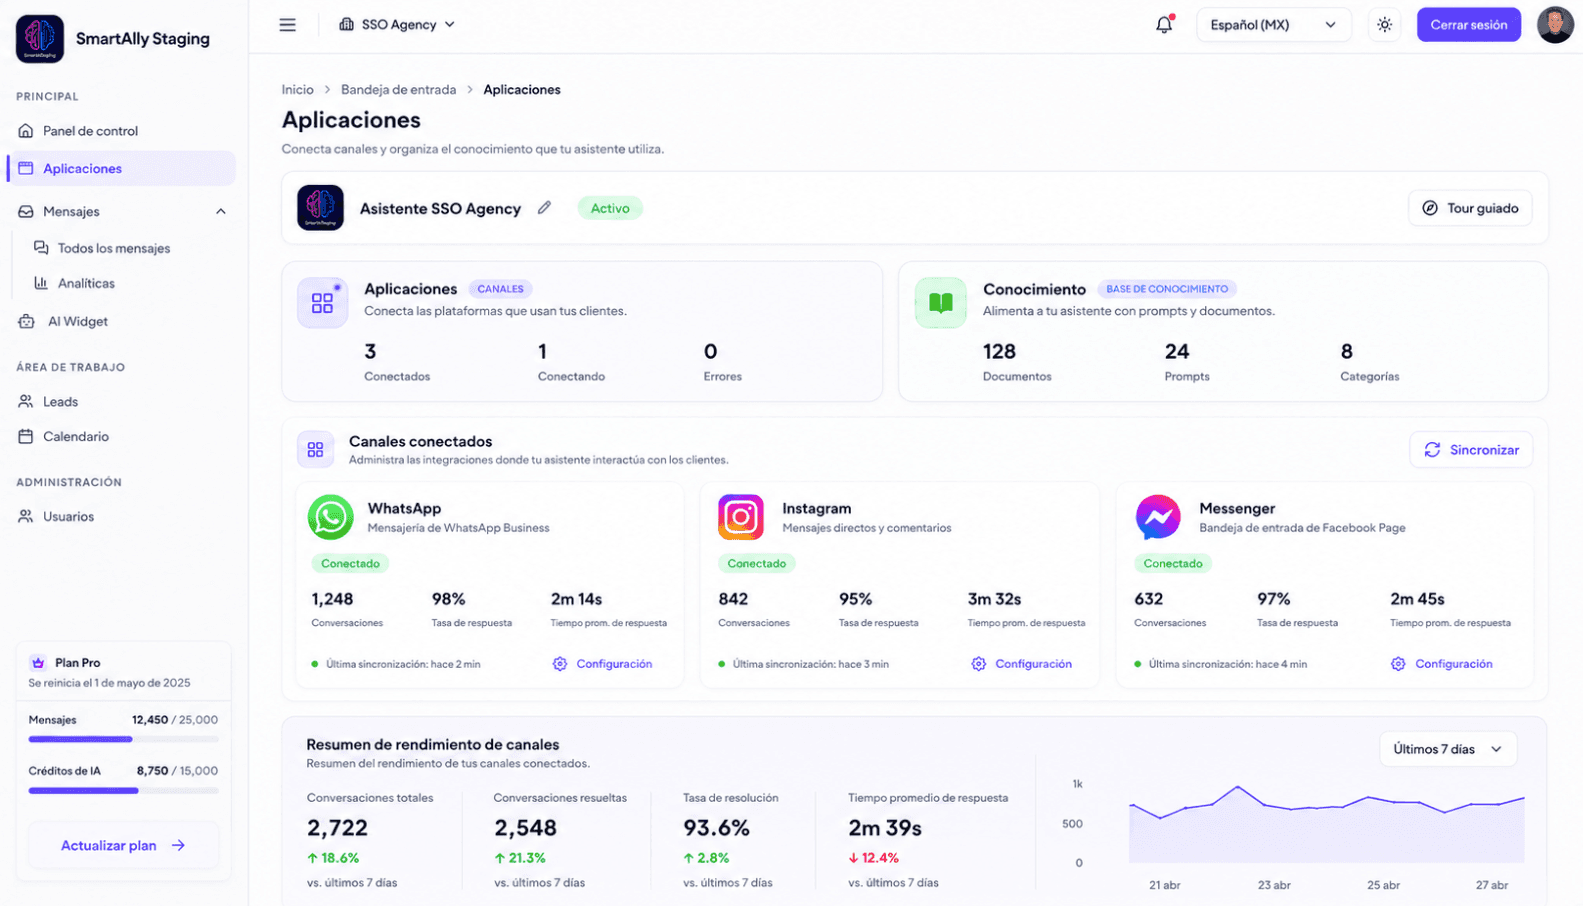Click the 2m 39s Tiempo promedio value
Viewport: 1583px width, 906px height.
tap(885, 828)
